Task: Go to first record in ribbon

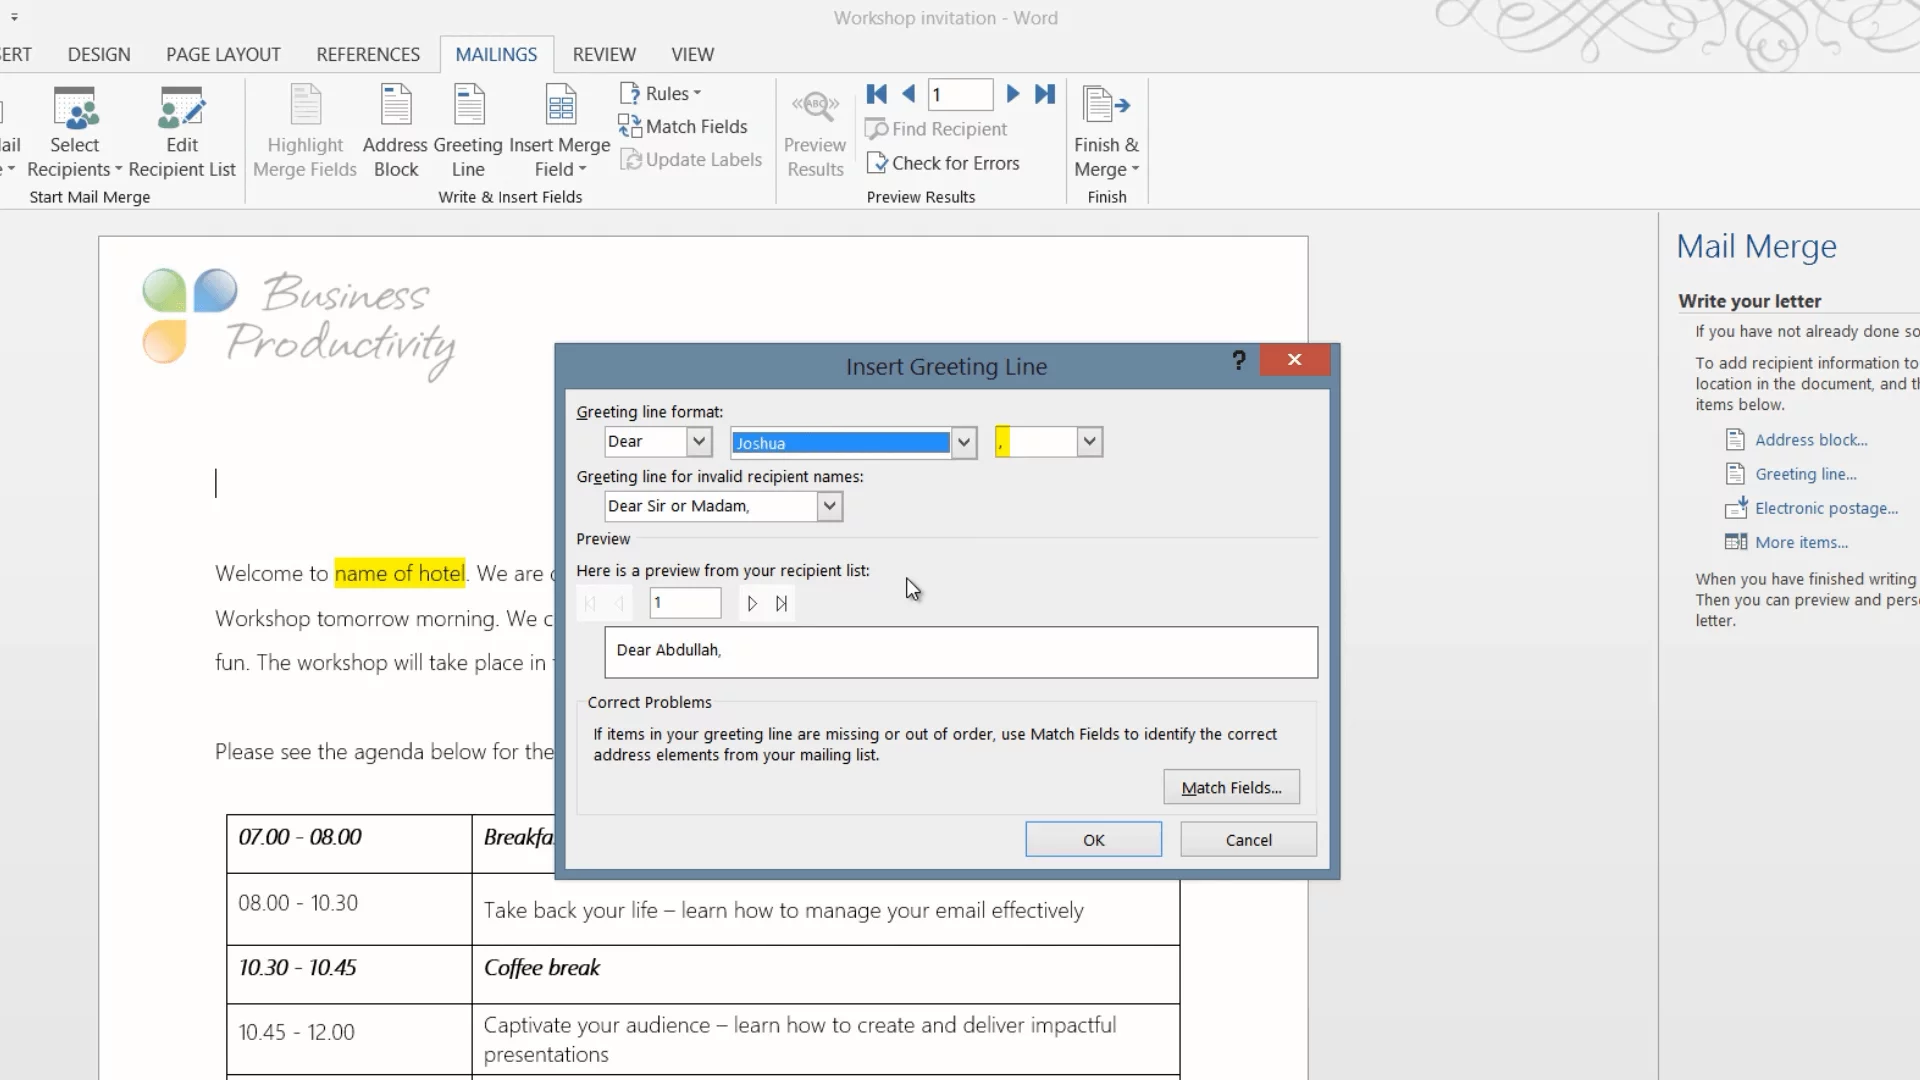Action: click(877, 94)
